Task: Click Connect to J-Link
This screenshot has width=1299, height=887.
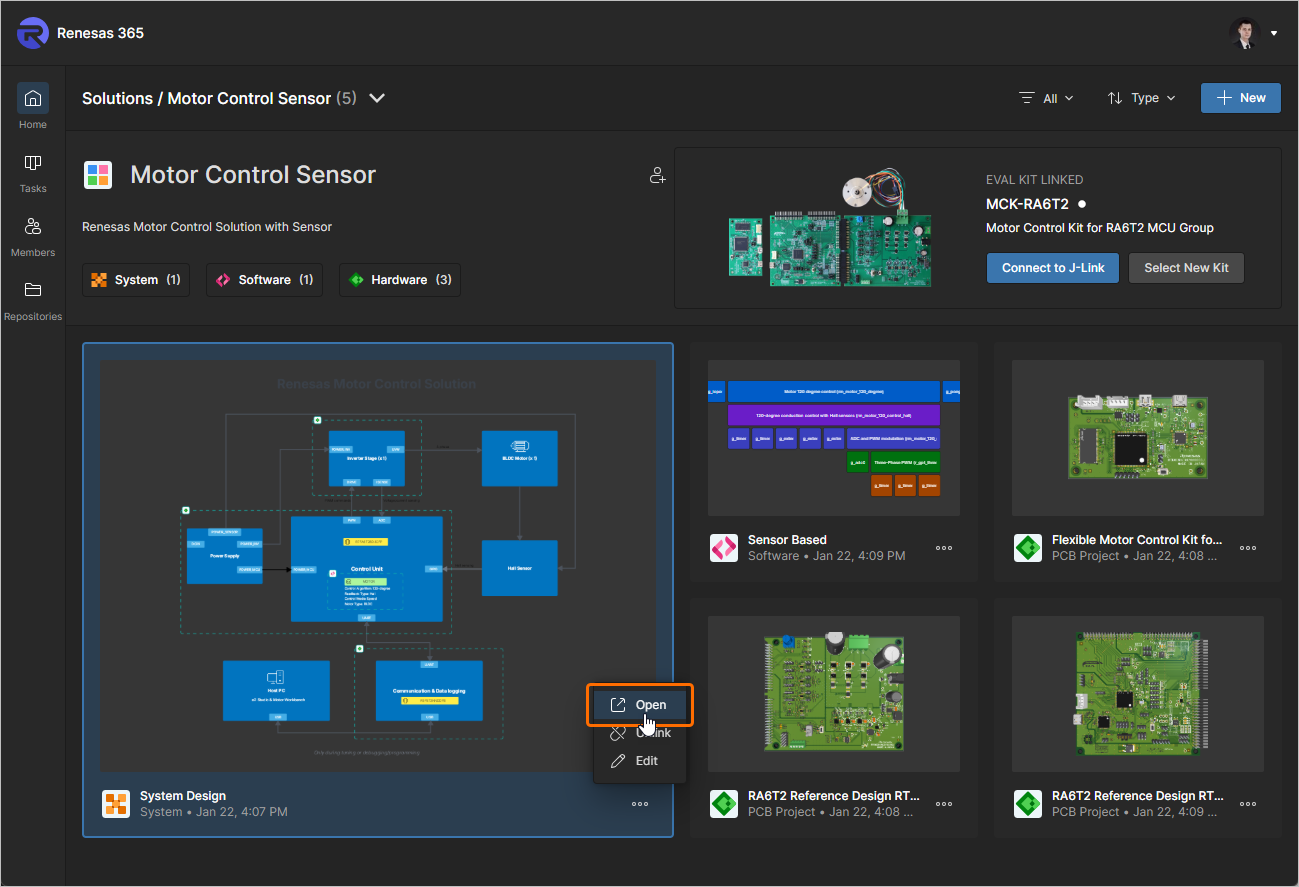Action: tap(1053, 268)
